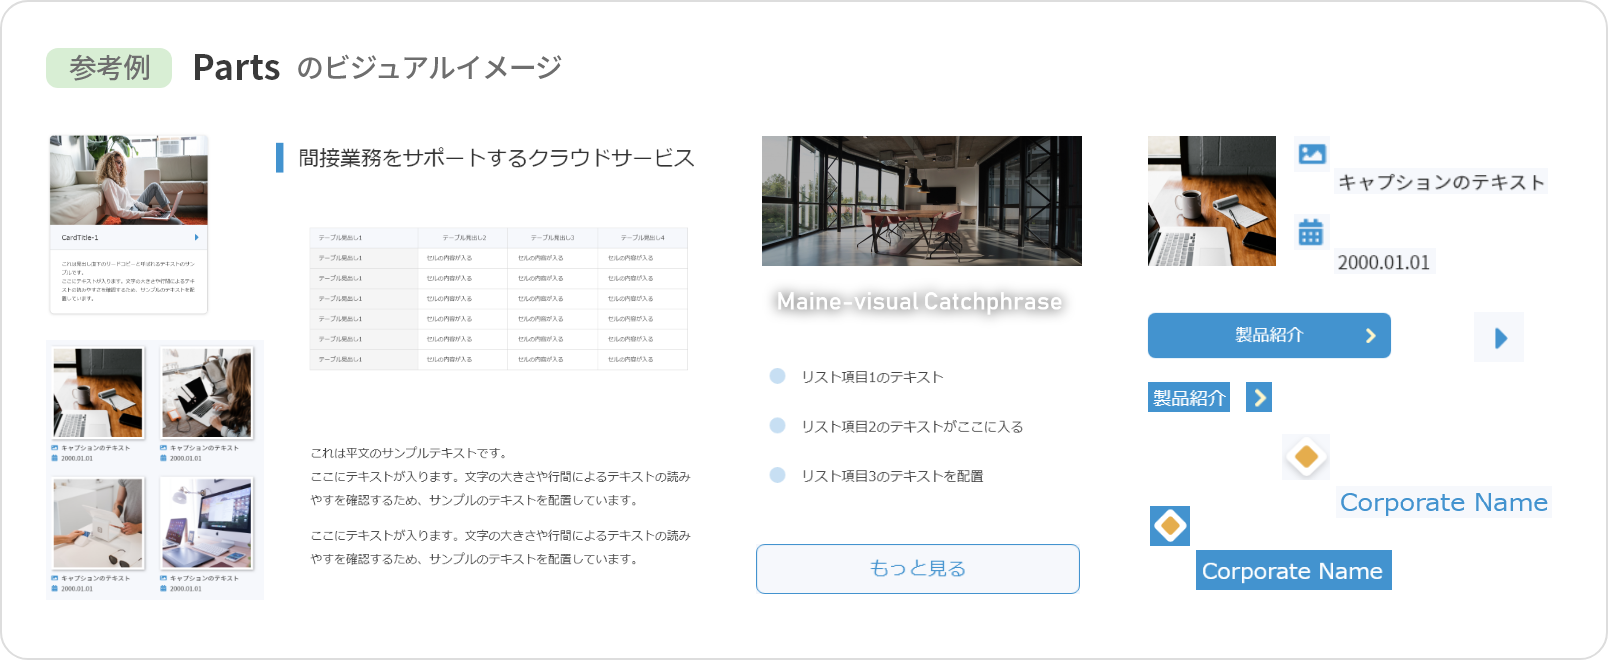Select list item リスト項目3のテキストを配置
The width and height of the screenshot is (1608, 660).
click(x=892, y=476)
